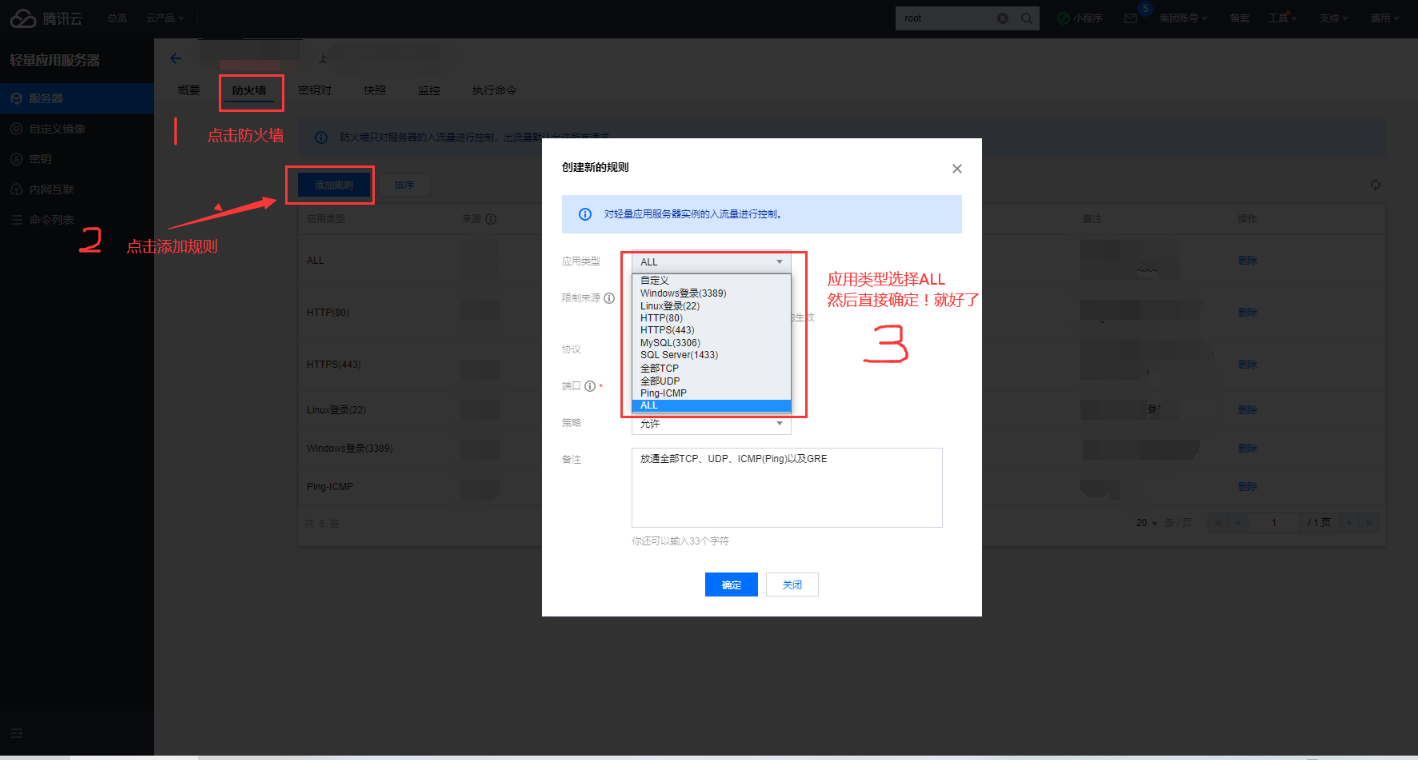
Task: Click the 密钥 sidebar icon
Action: [16, 159]
